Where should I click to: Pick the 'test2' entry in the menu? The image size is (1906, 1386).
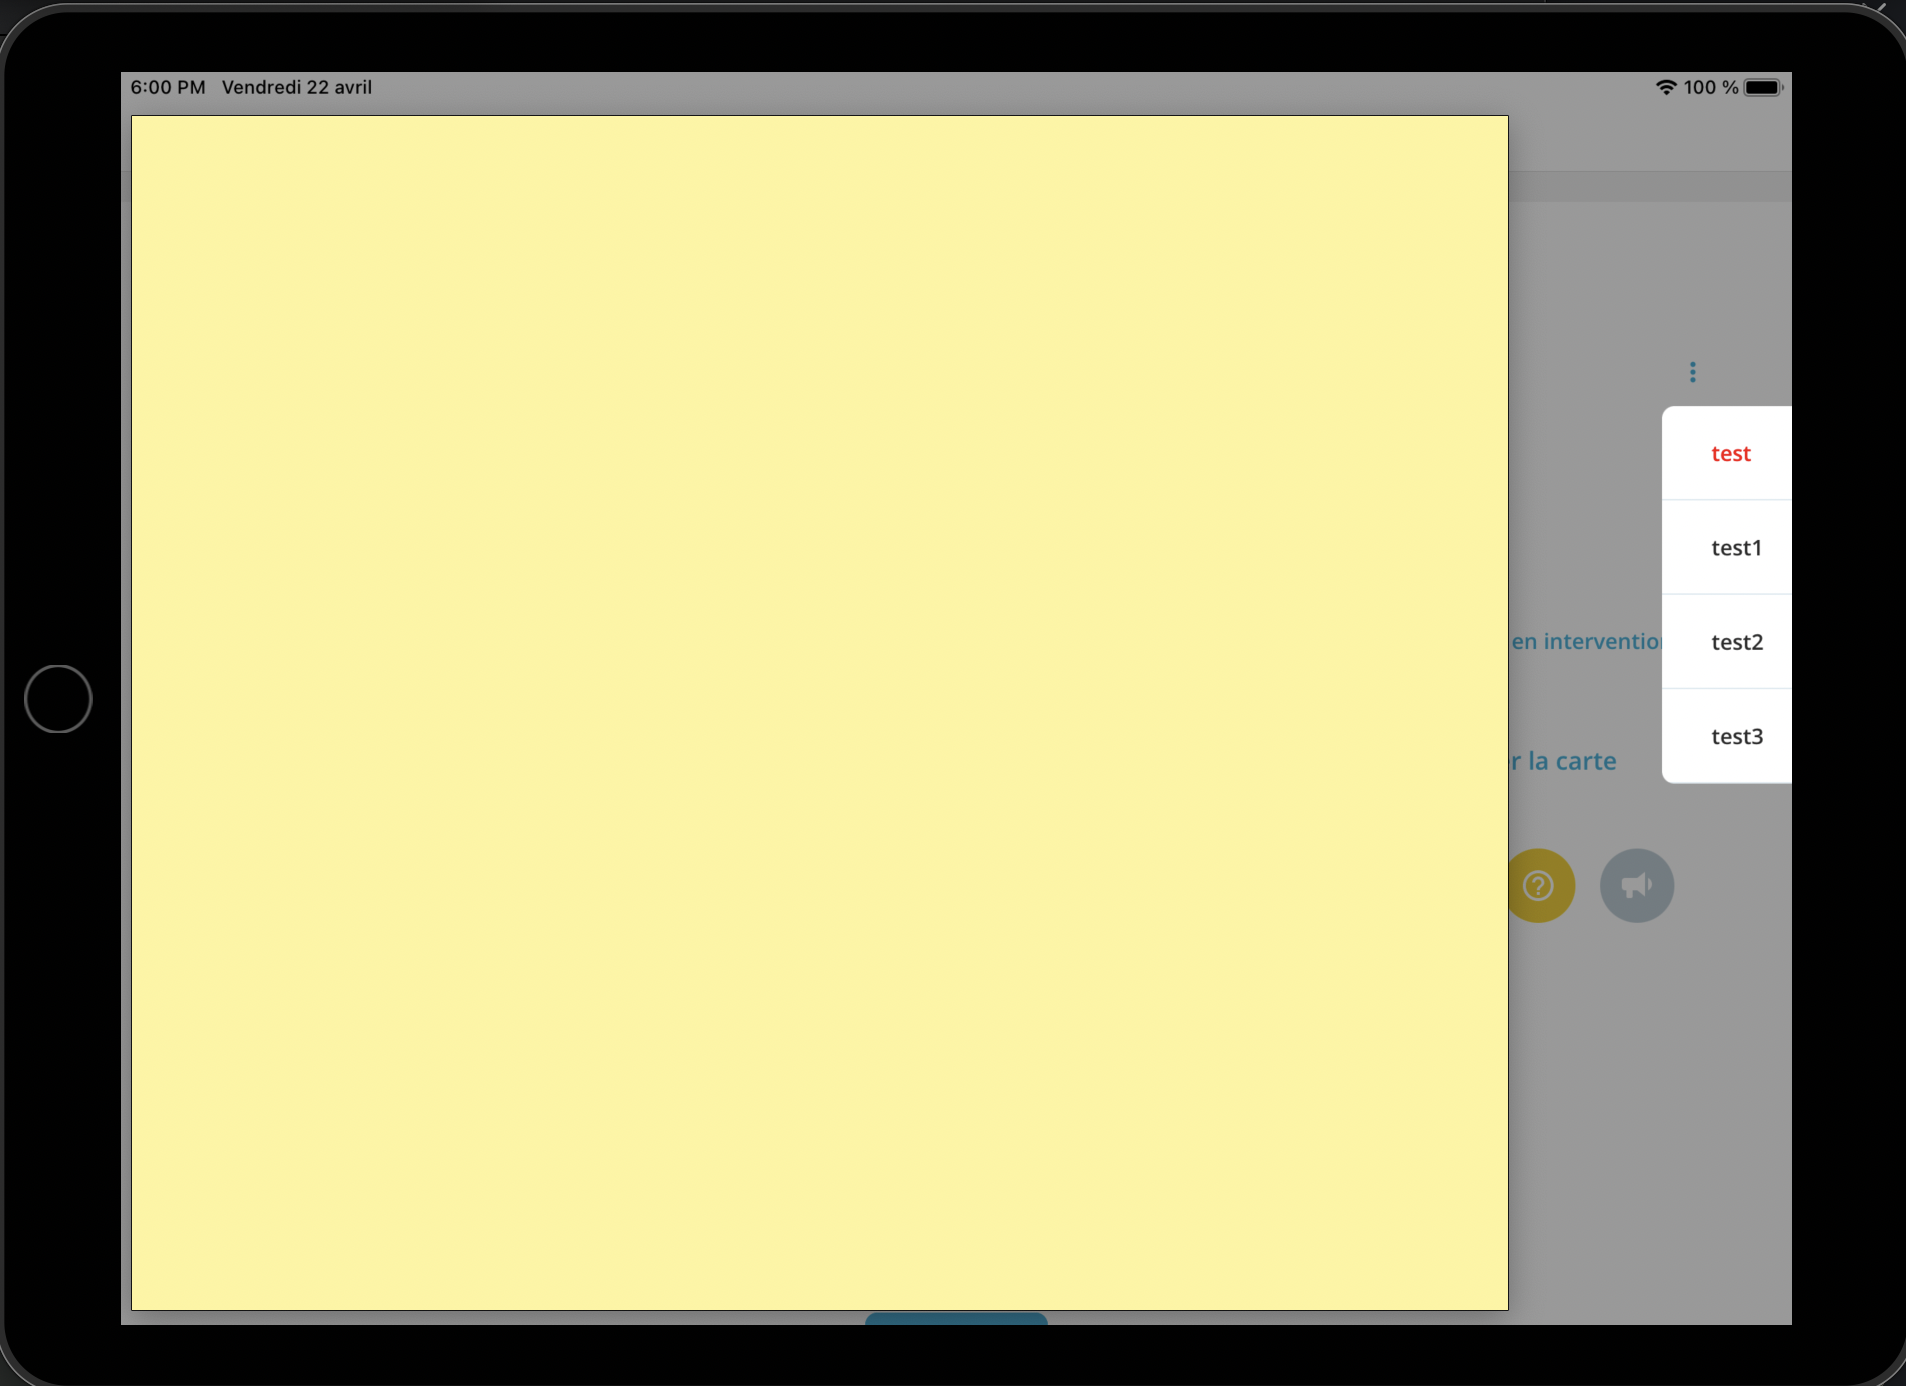click(x=1737, y=641)
